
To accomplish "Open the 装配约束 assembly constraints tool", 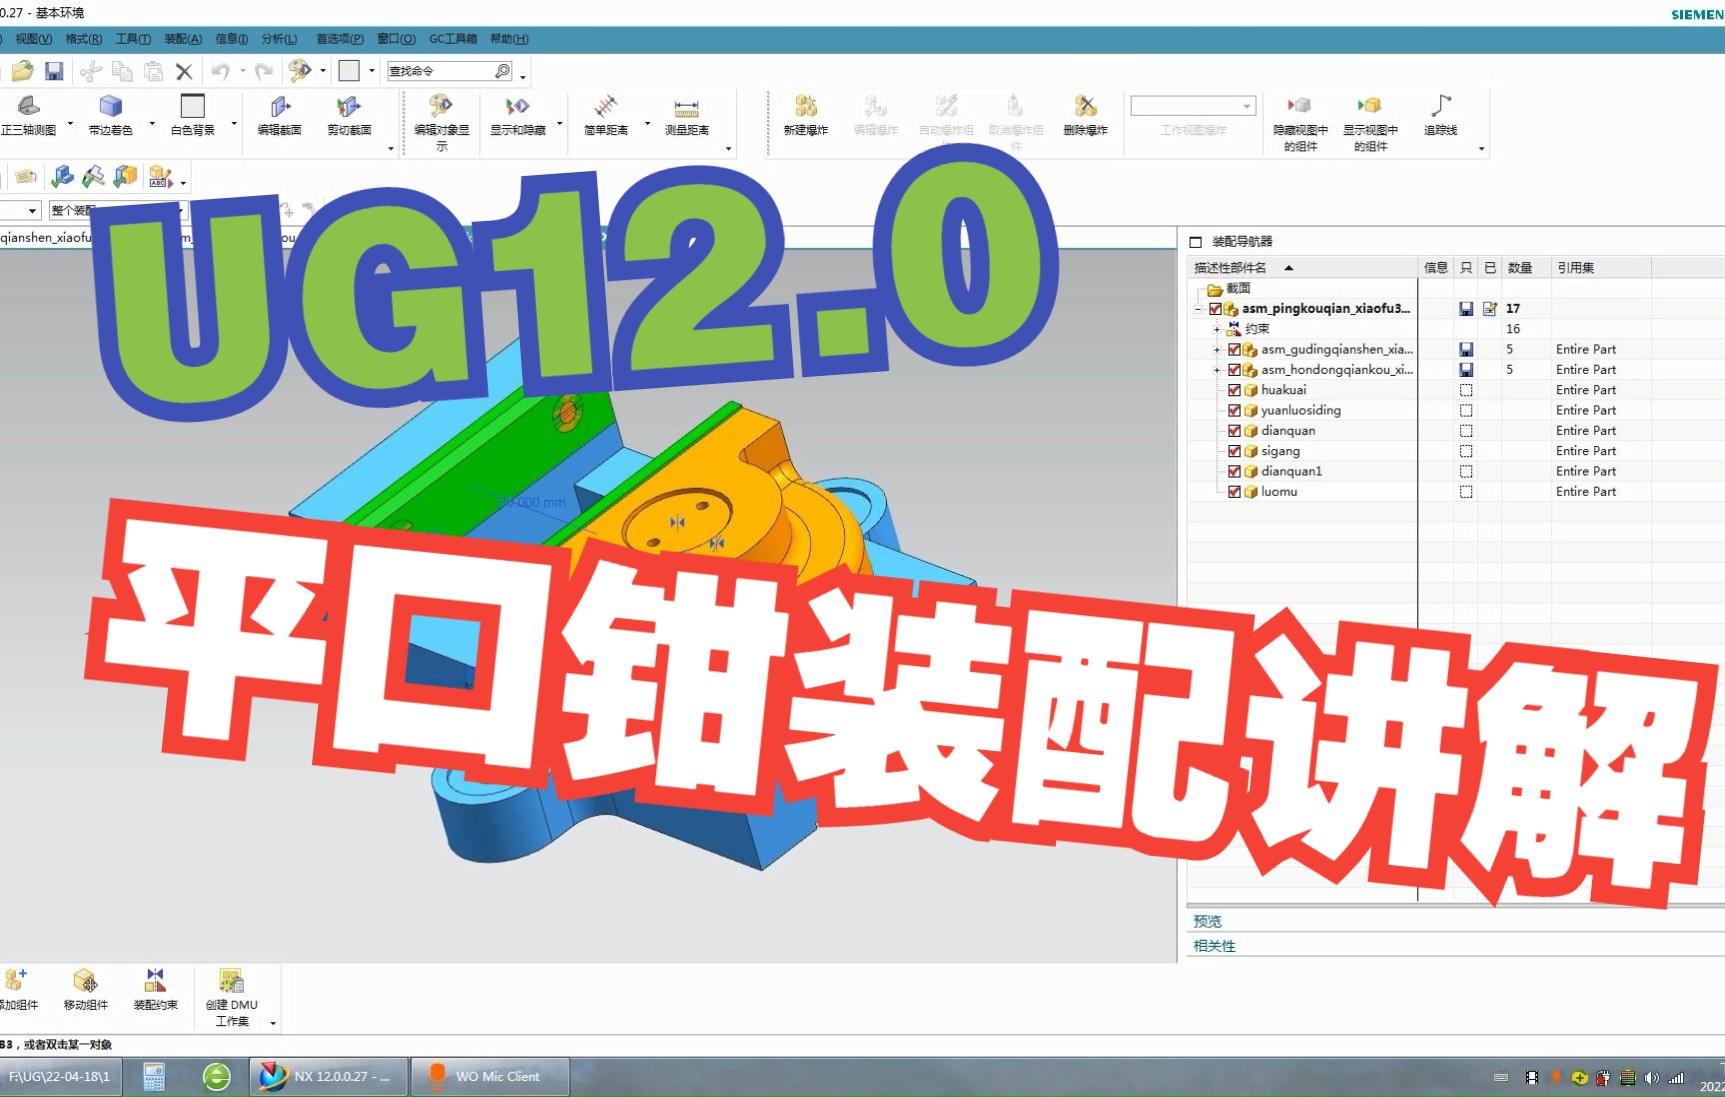I will tap(155, 990).
